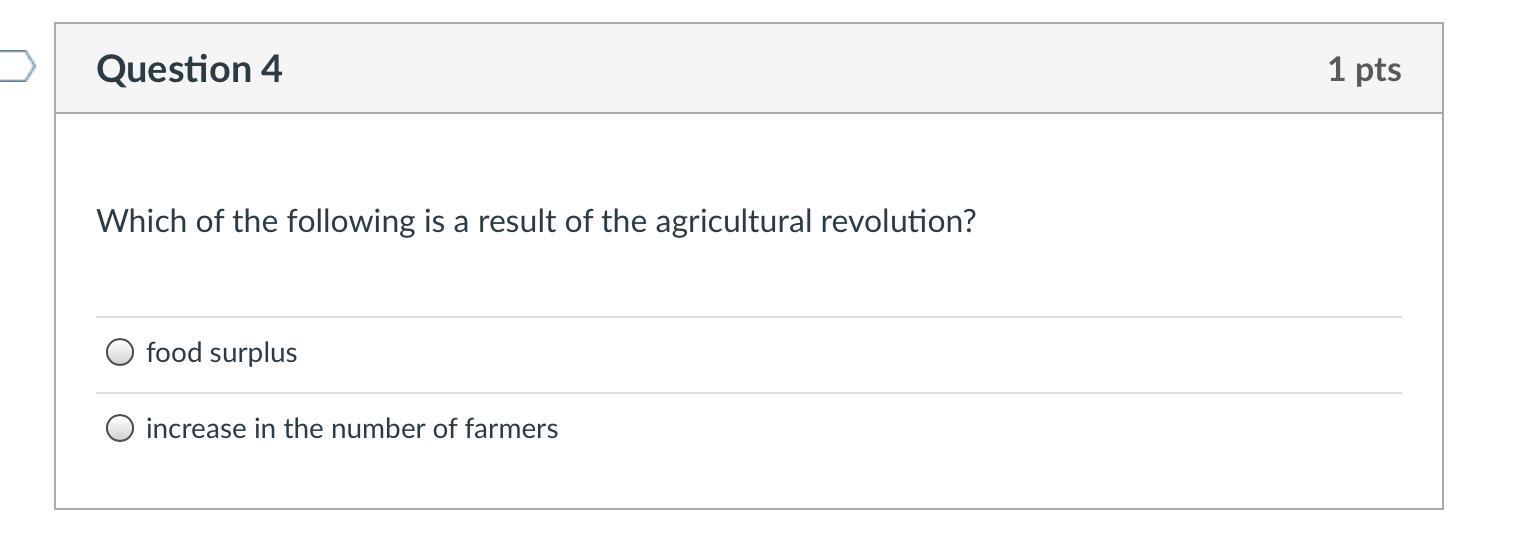Click the "1 pts" points label
1532x542 pixels.
click(x=1364, y=69)
